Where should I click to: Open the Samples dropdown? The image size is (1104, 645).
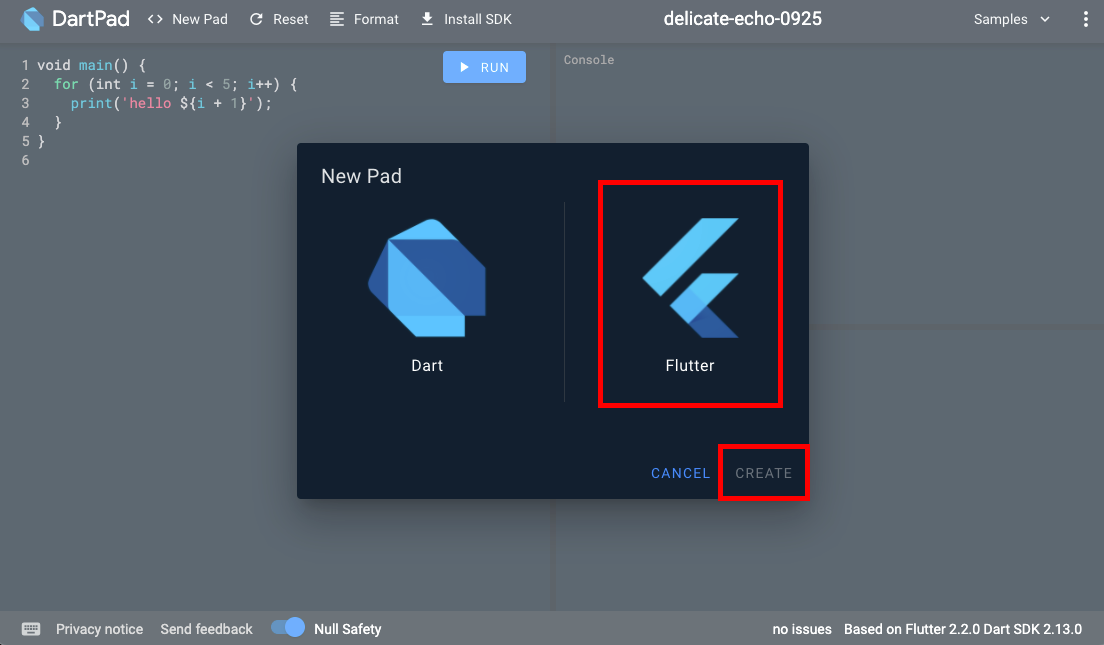[x=1012, y=19]
